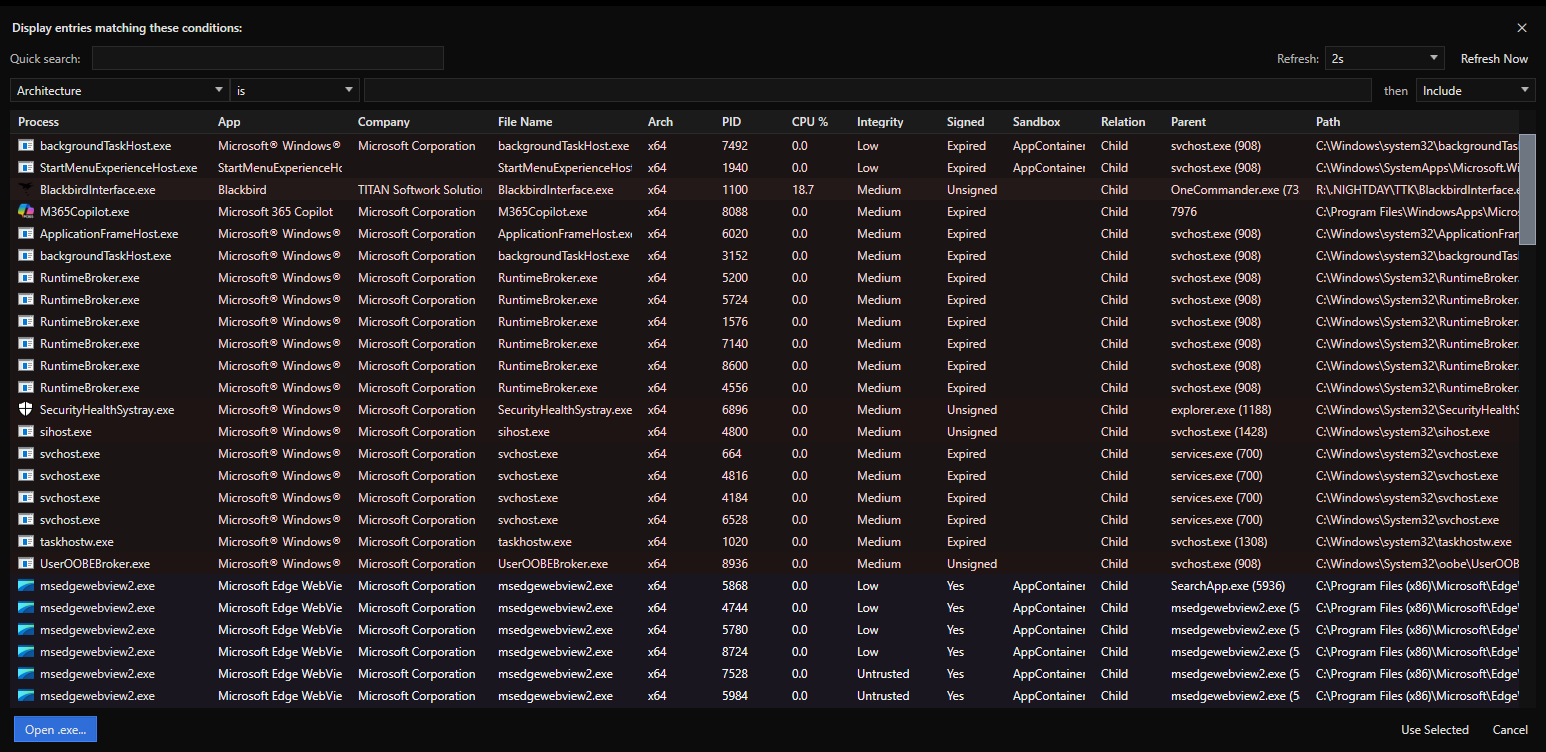Open the Include action dropdown
The width and height of the screenshot is (1546, 752).
[1476, 91]
